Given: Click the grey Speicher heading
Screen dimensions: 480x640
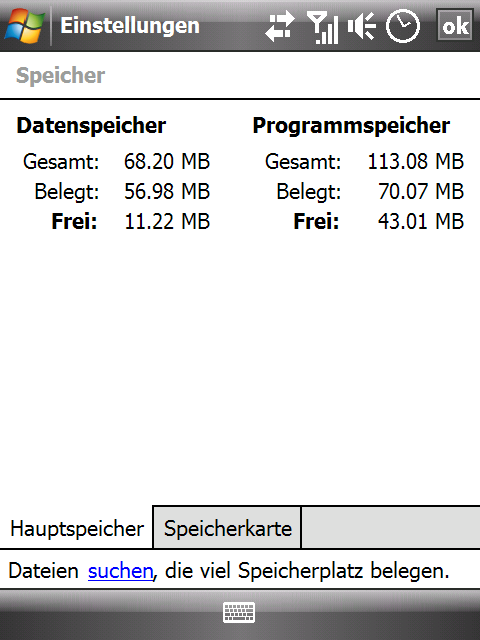Looking at the screenshot, I should [60, 76].
